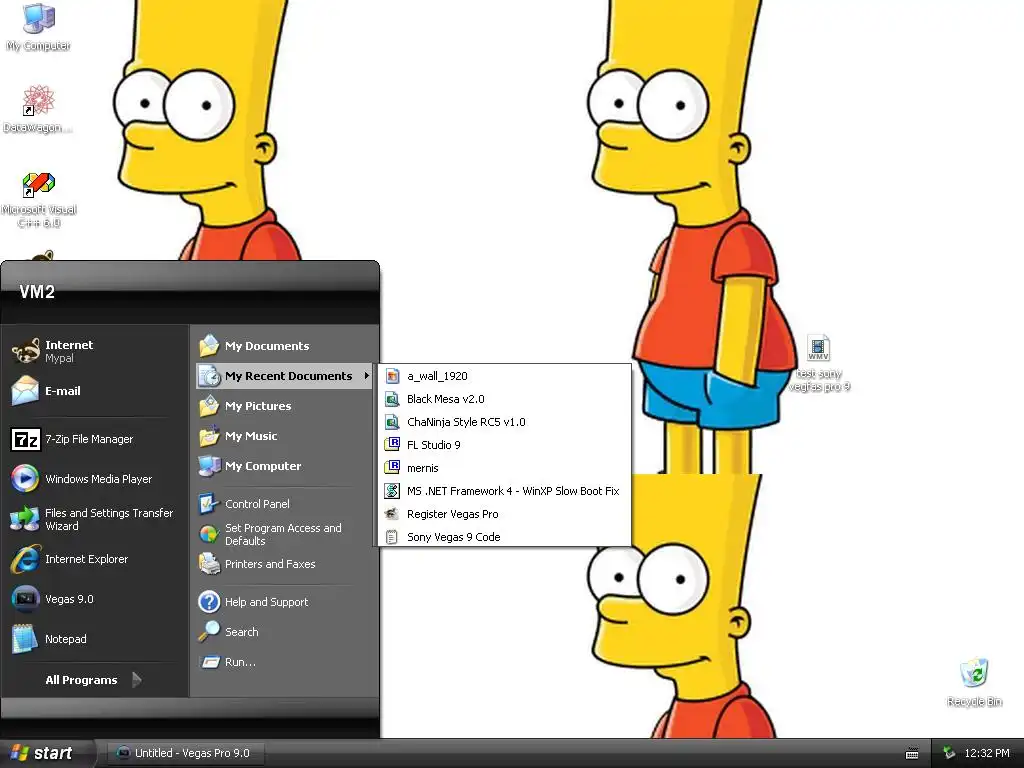Open My Music folder
The width and height of the screenshot is (1024, 768).
[x=284, y=436]
